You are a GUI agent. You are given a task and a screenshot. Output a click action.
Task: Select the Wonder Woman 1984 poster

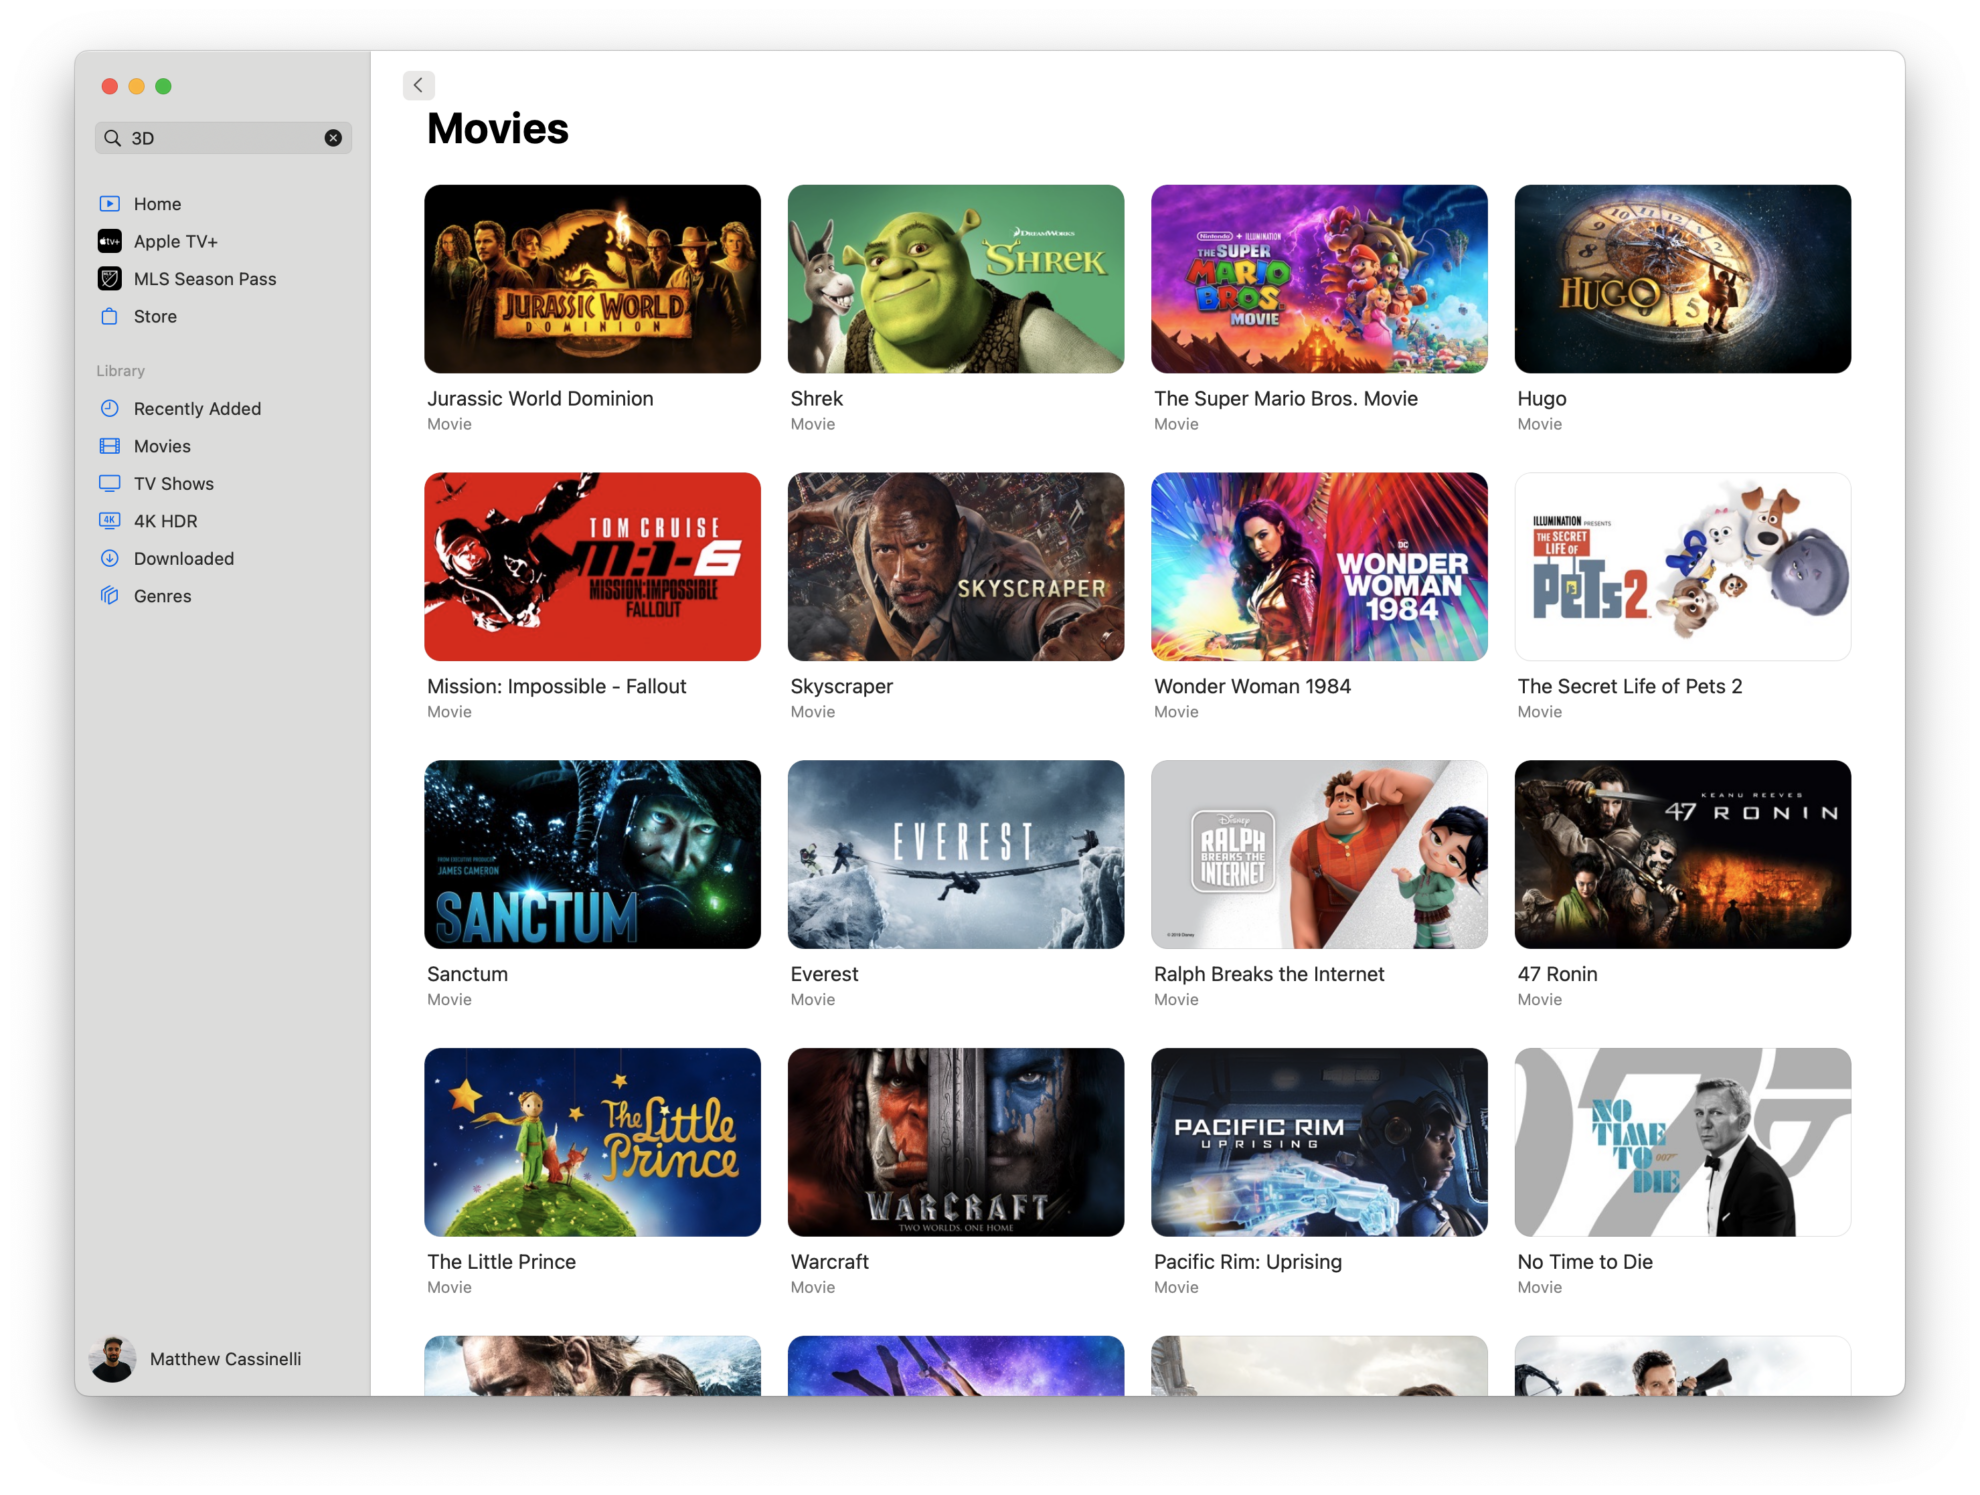click(1319, 566)
